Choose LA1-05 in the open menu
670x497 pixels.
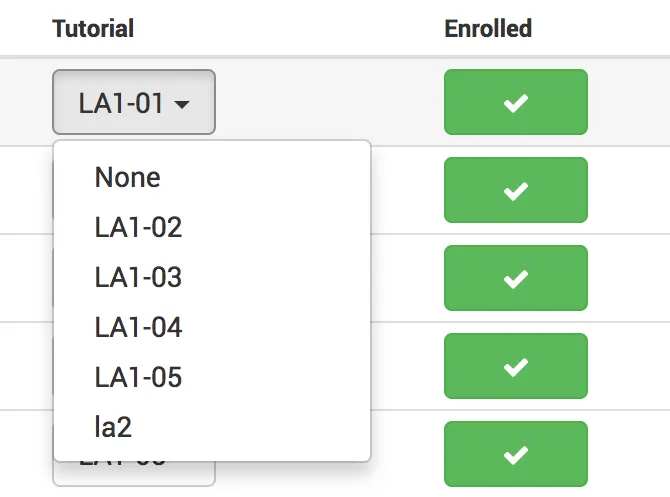138,377
